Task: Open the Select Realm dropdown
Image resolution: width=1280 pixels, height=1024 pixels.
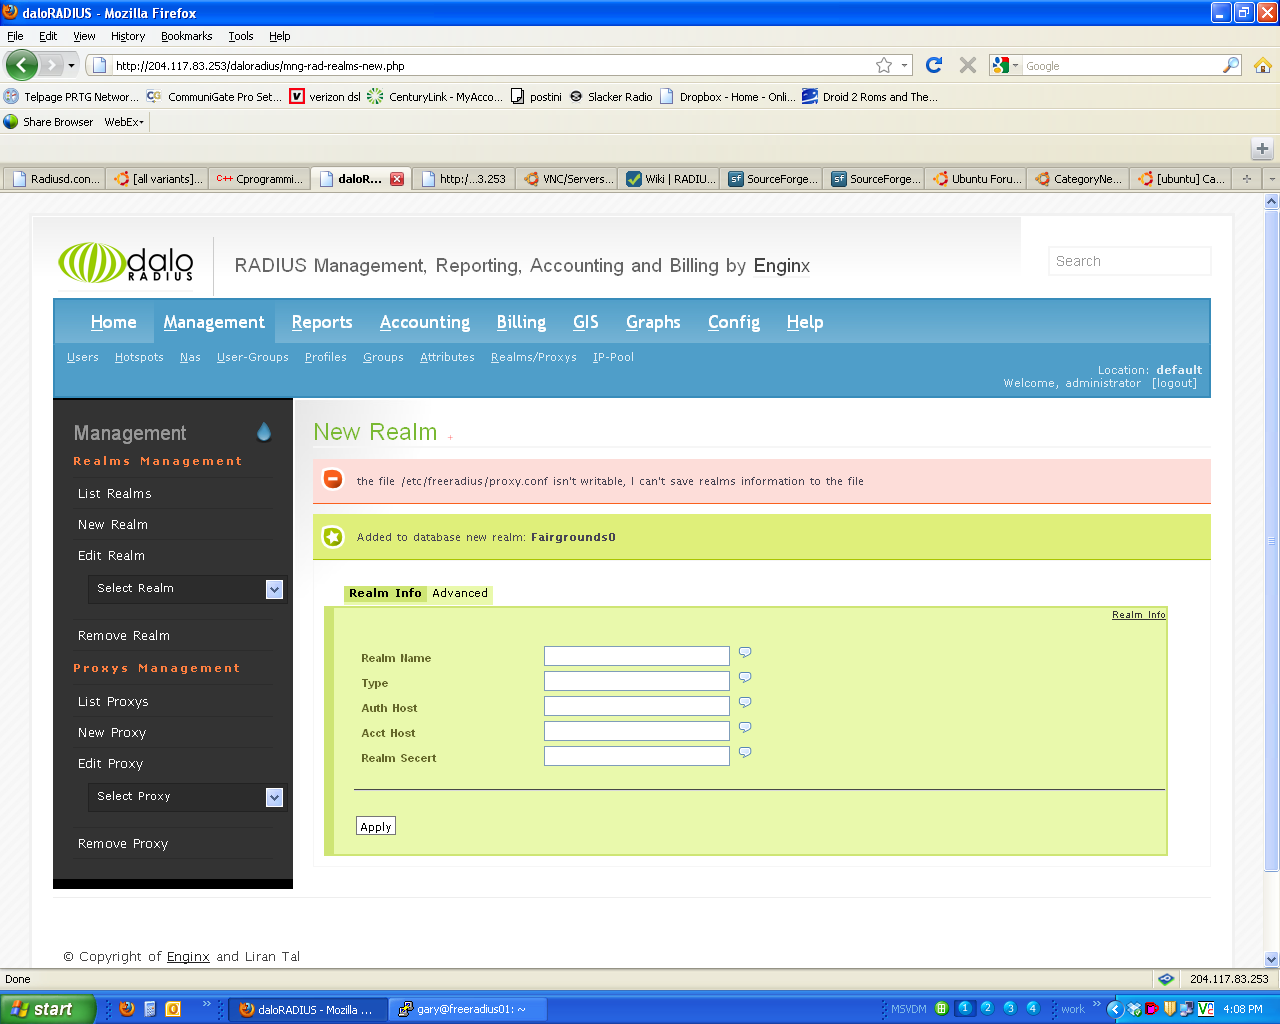Action: 187,589
